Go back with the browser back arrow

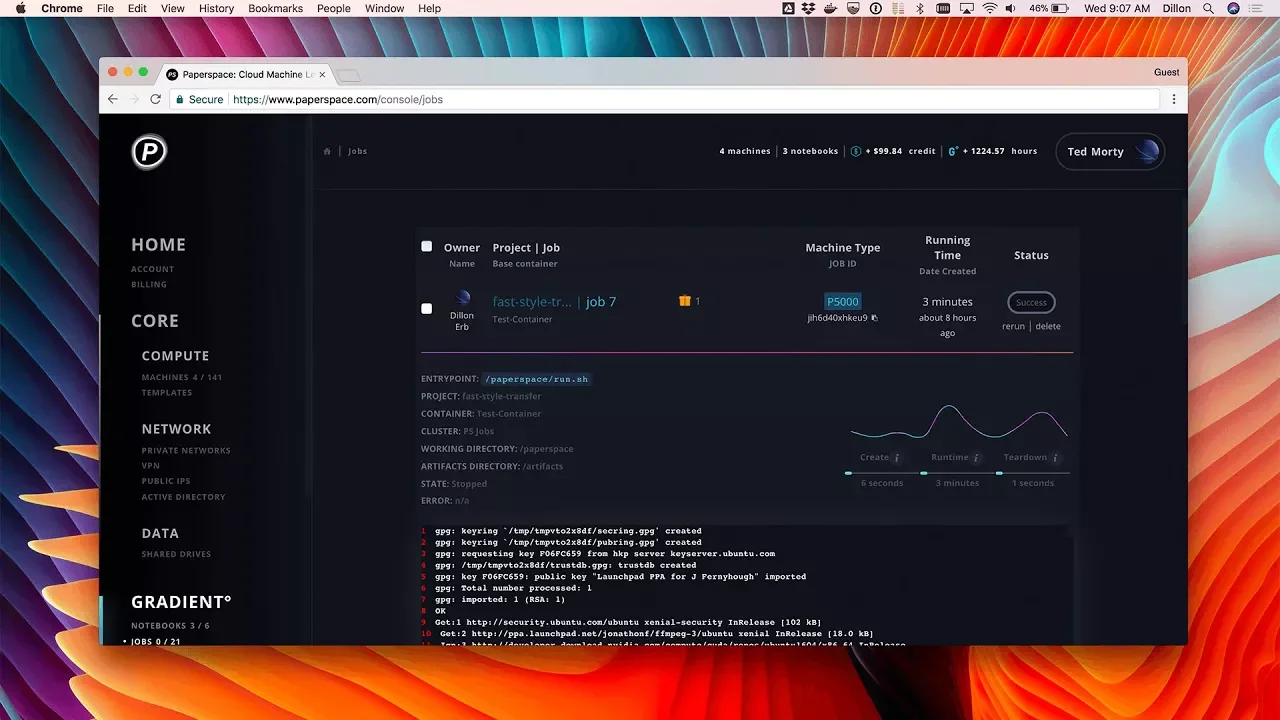[113, 99]
